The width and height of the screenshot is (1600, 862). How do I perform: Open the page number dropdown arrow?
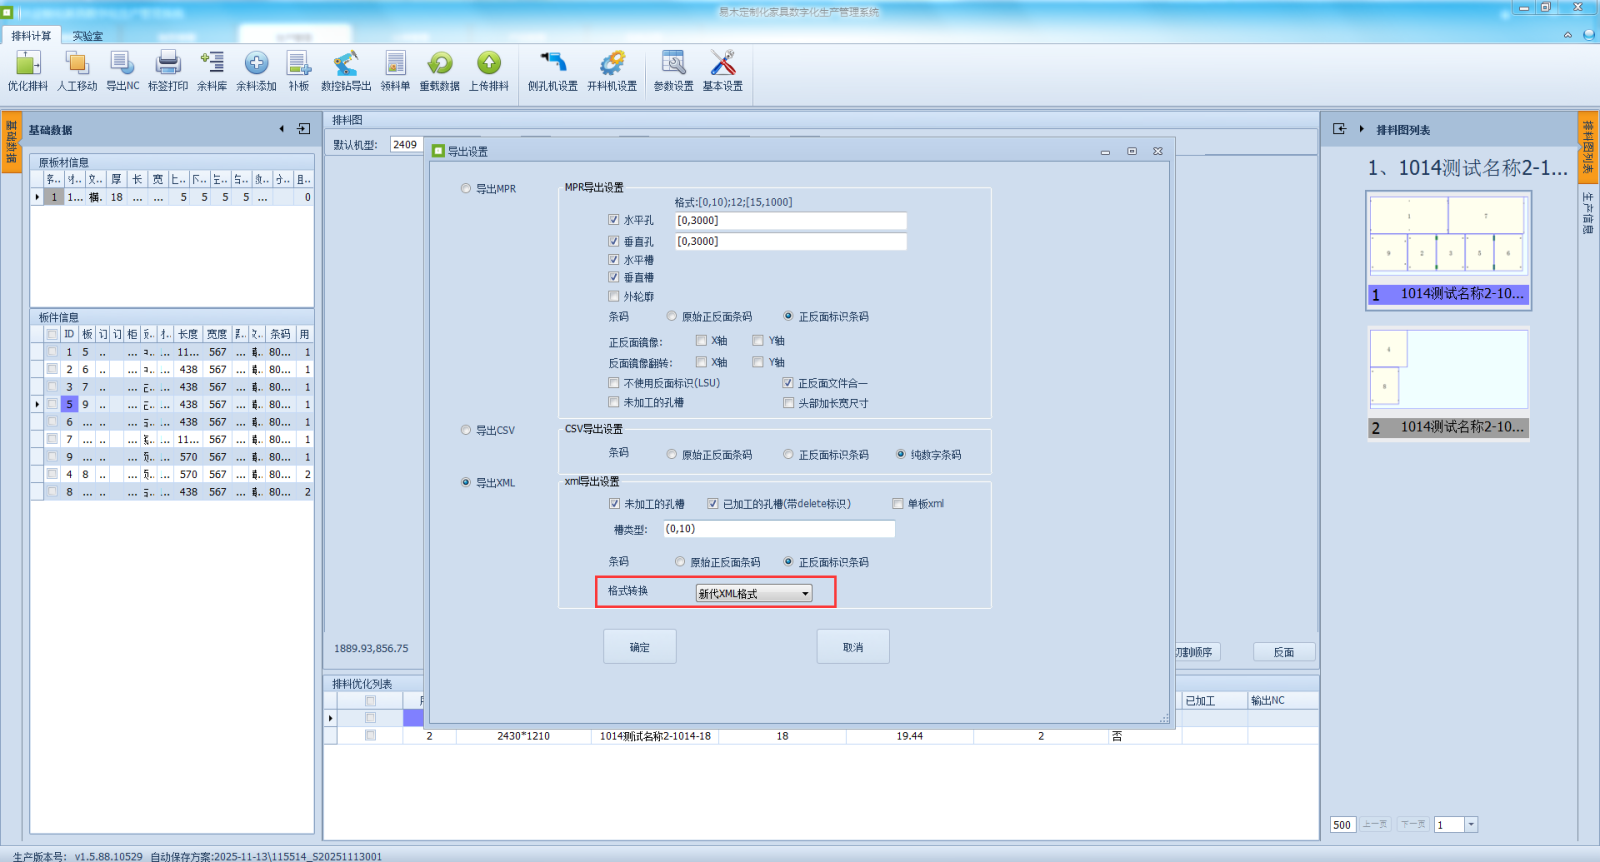click(x=1471, y=825)
